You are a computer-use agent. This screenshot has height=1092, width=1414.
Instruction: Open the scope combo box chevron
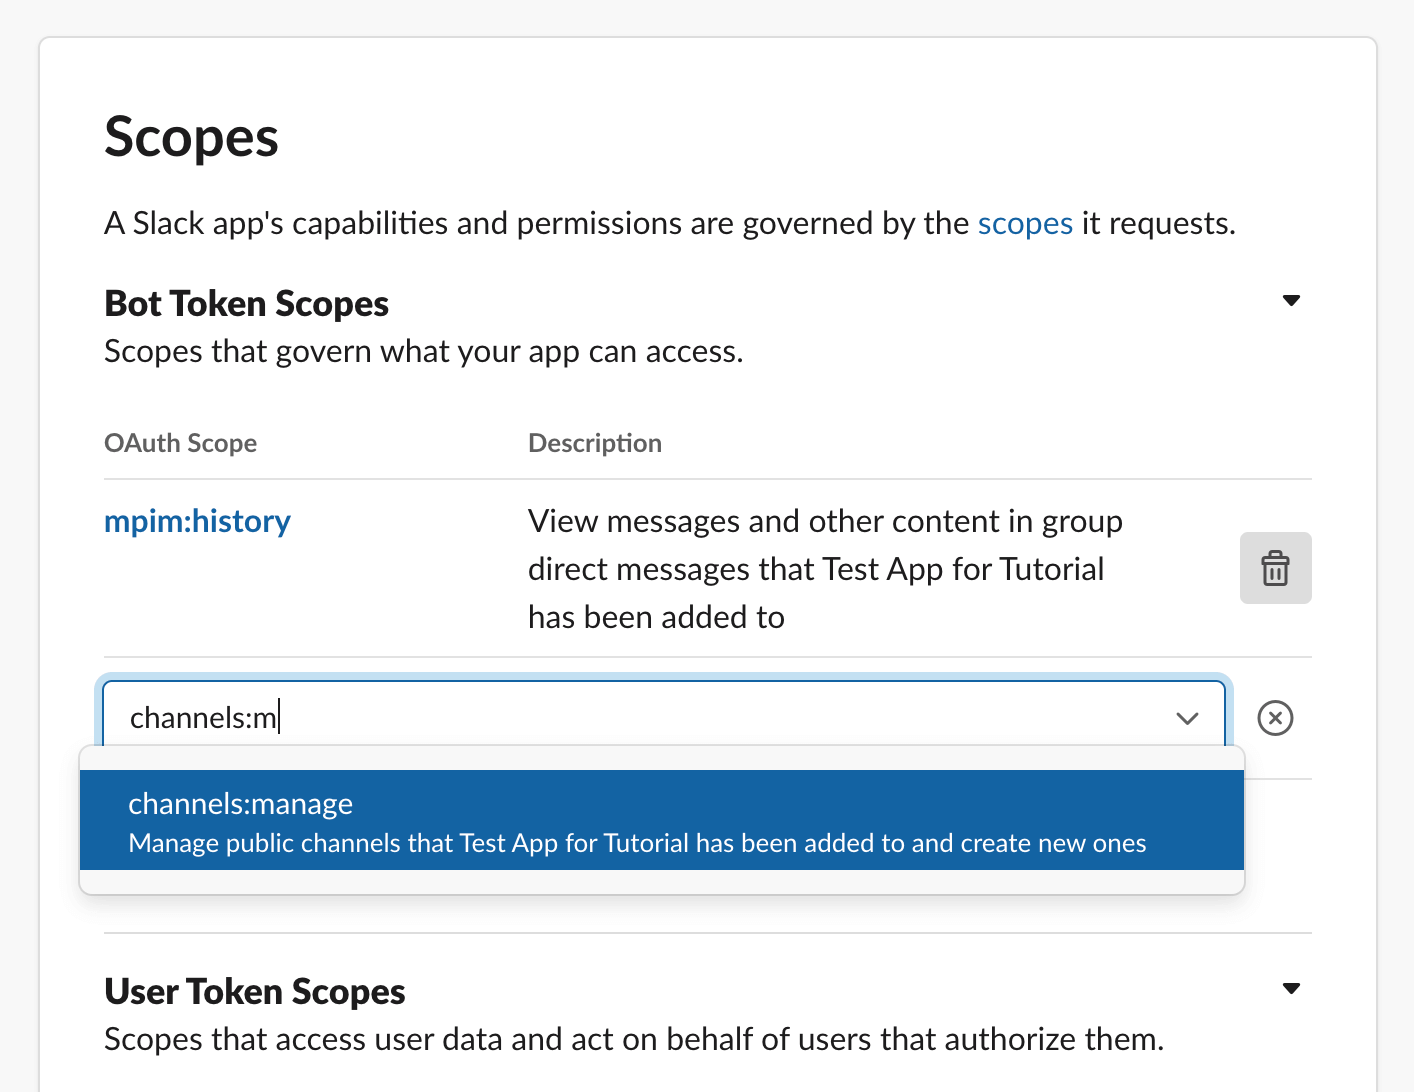point(1187,718)
